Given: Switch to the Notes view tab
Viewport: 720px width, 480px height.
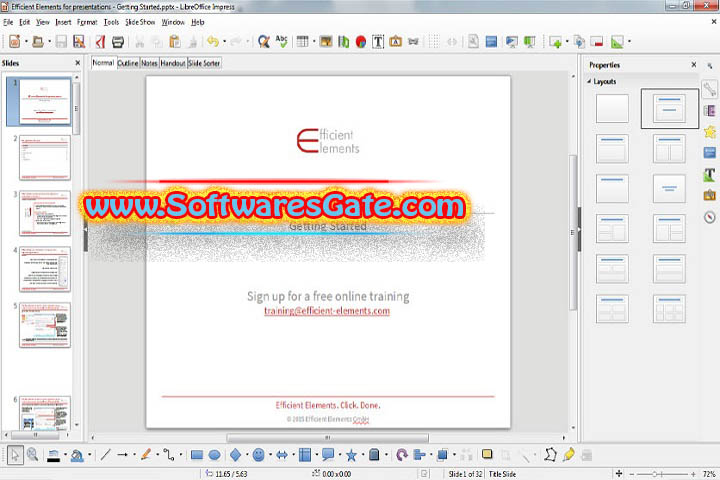Looking at the screenshot, I should 149,63.
